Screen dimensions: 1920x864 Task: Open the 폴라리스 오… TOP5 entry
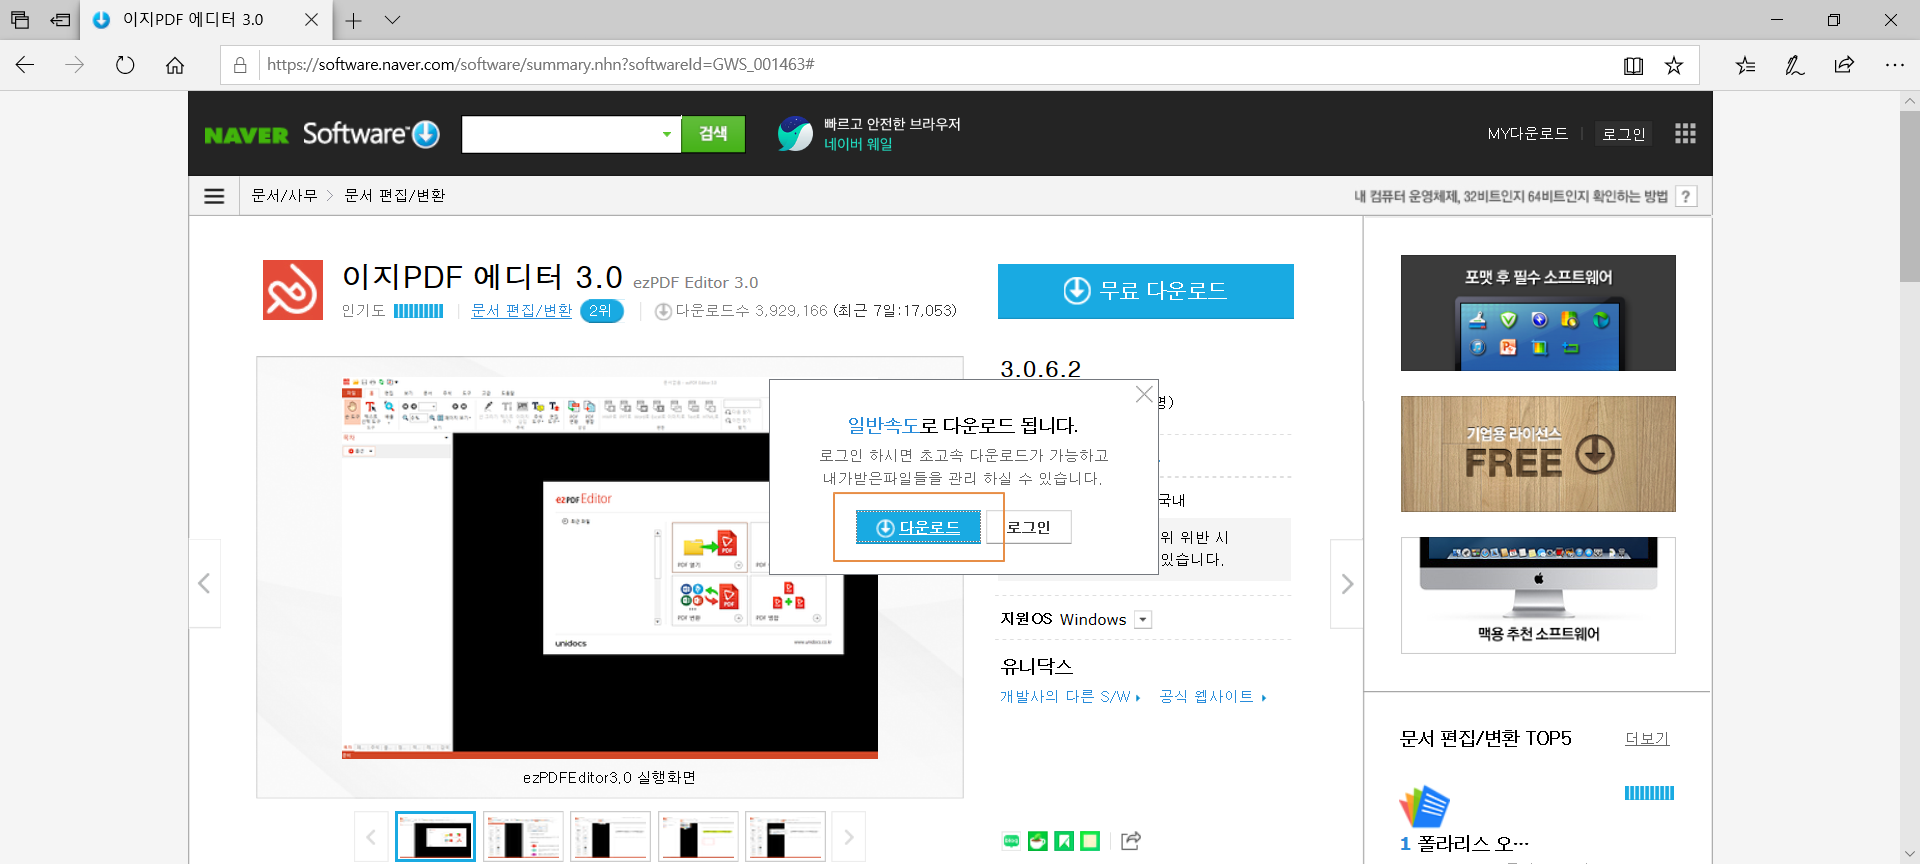pos(1471,843)
